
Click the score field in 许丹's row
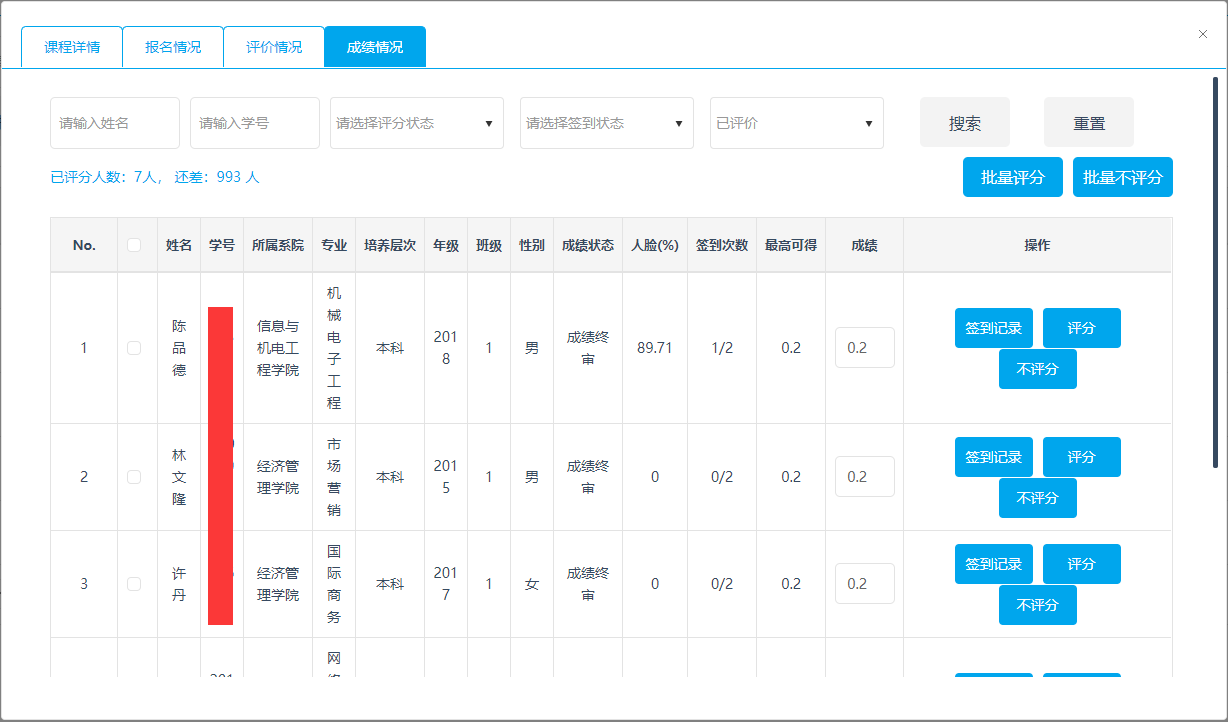(865, 584)
